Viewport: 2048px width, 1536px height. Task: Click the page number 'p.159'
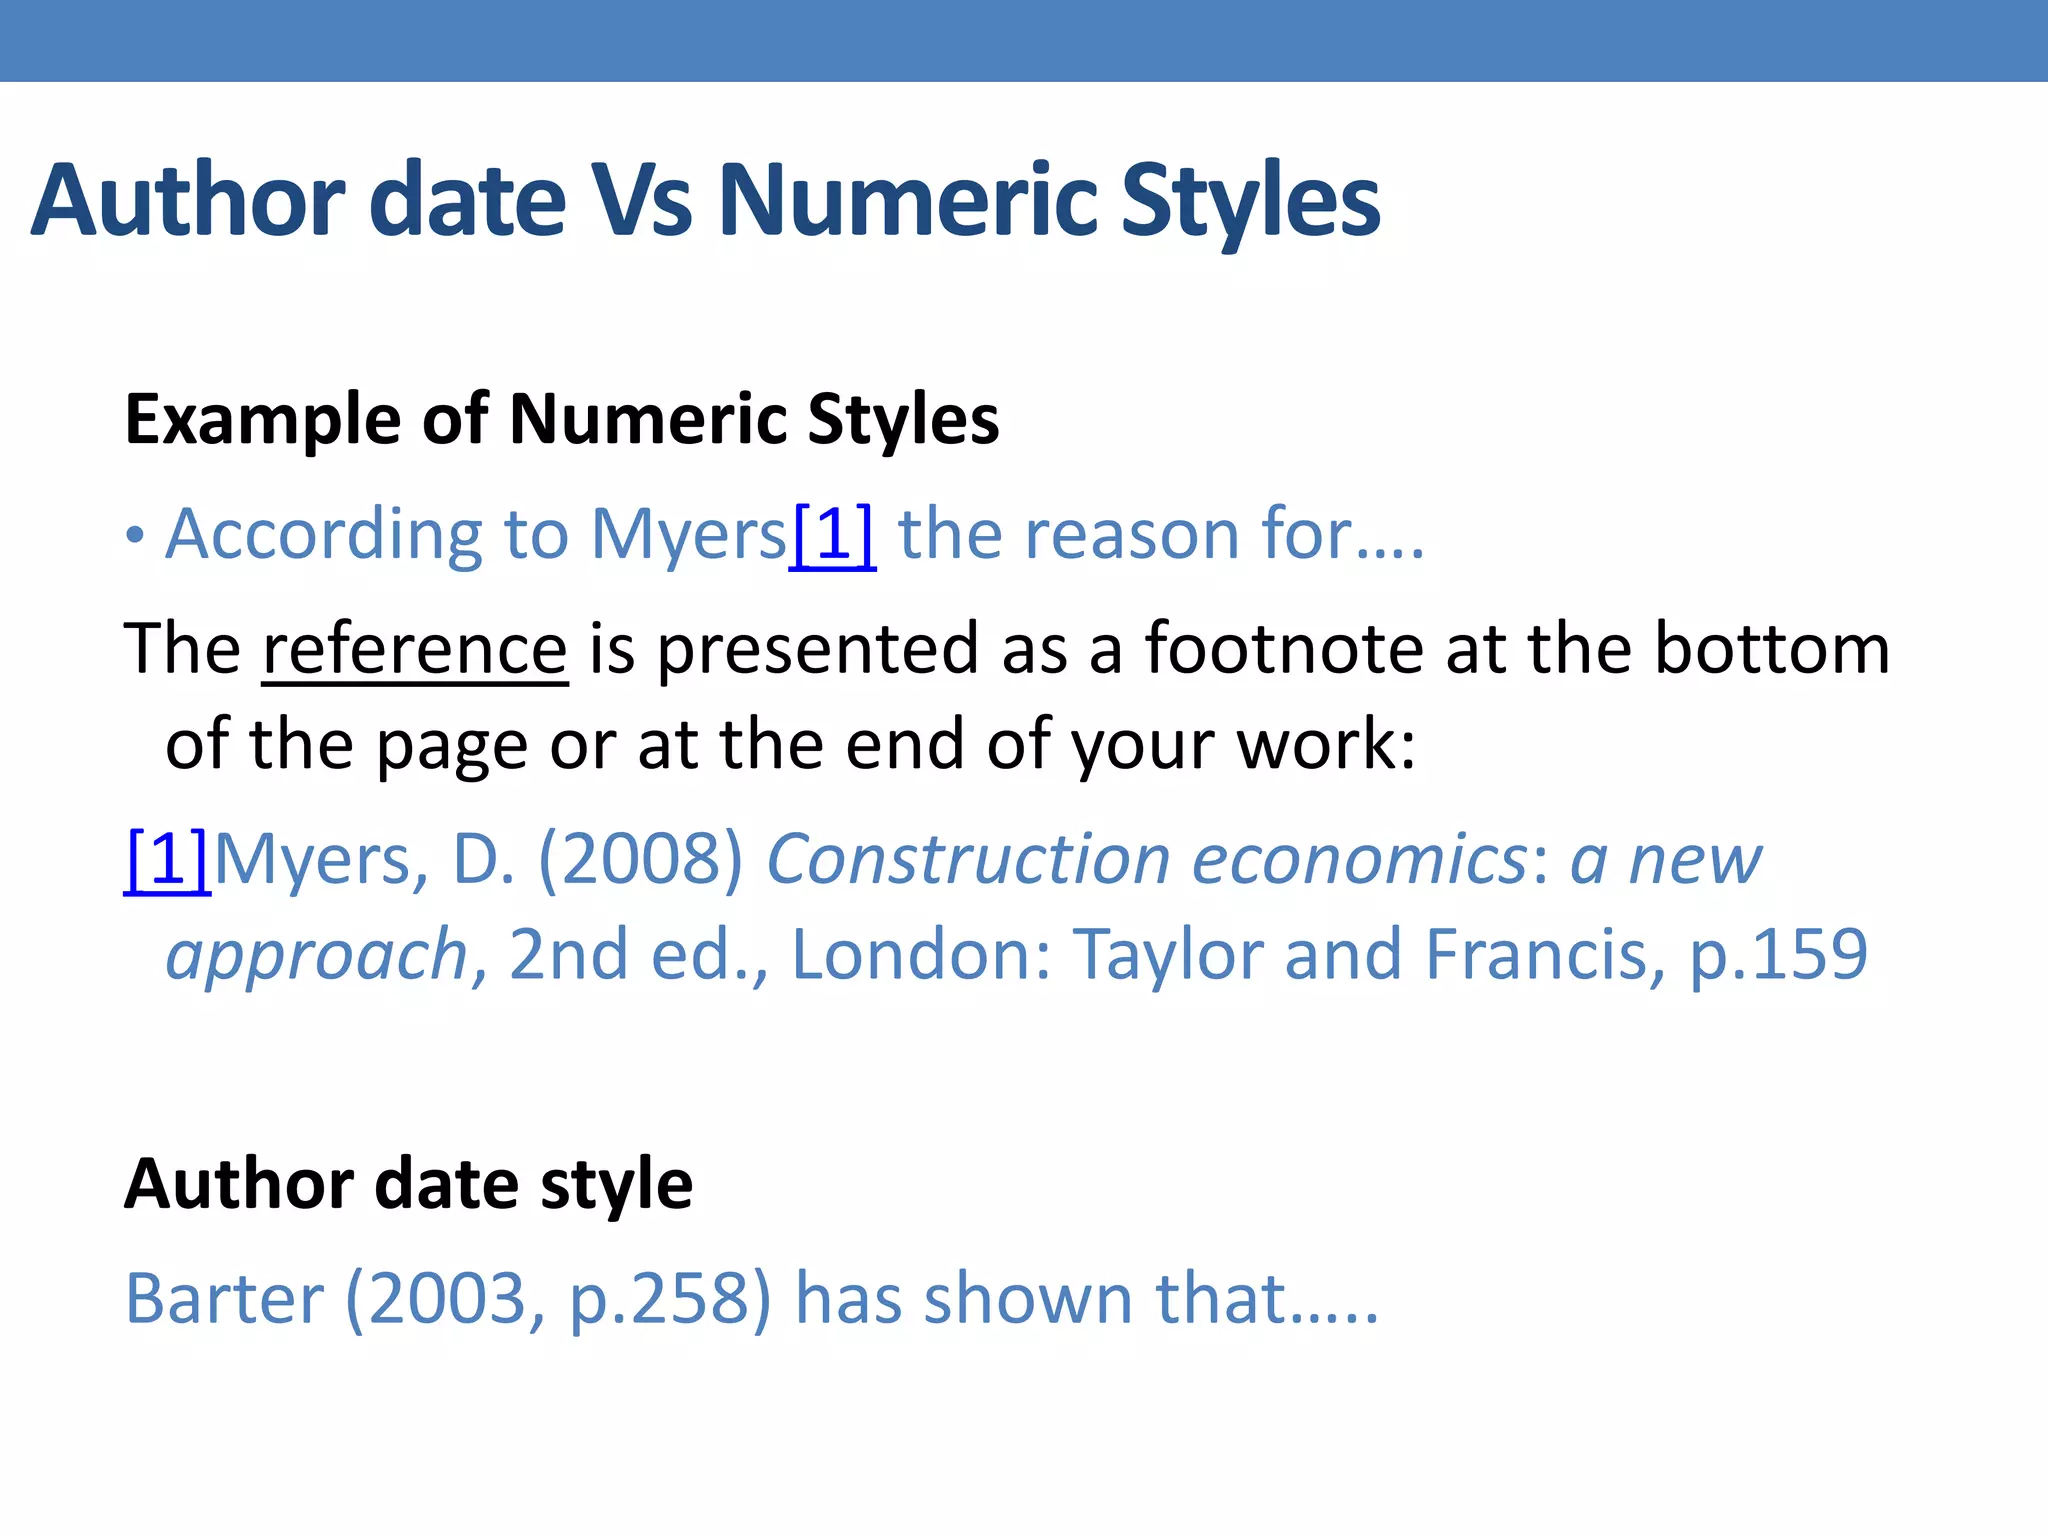coord(1778,955)
